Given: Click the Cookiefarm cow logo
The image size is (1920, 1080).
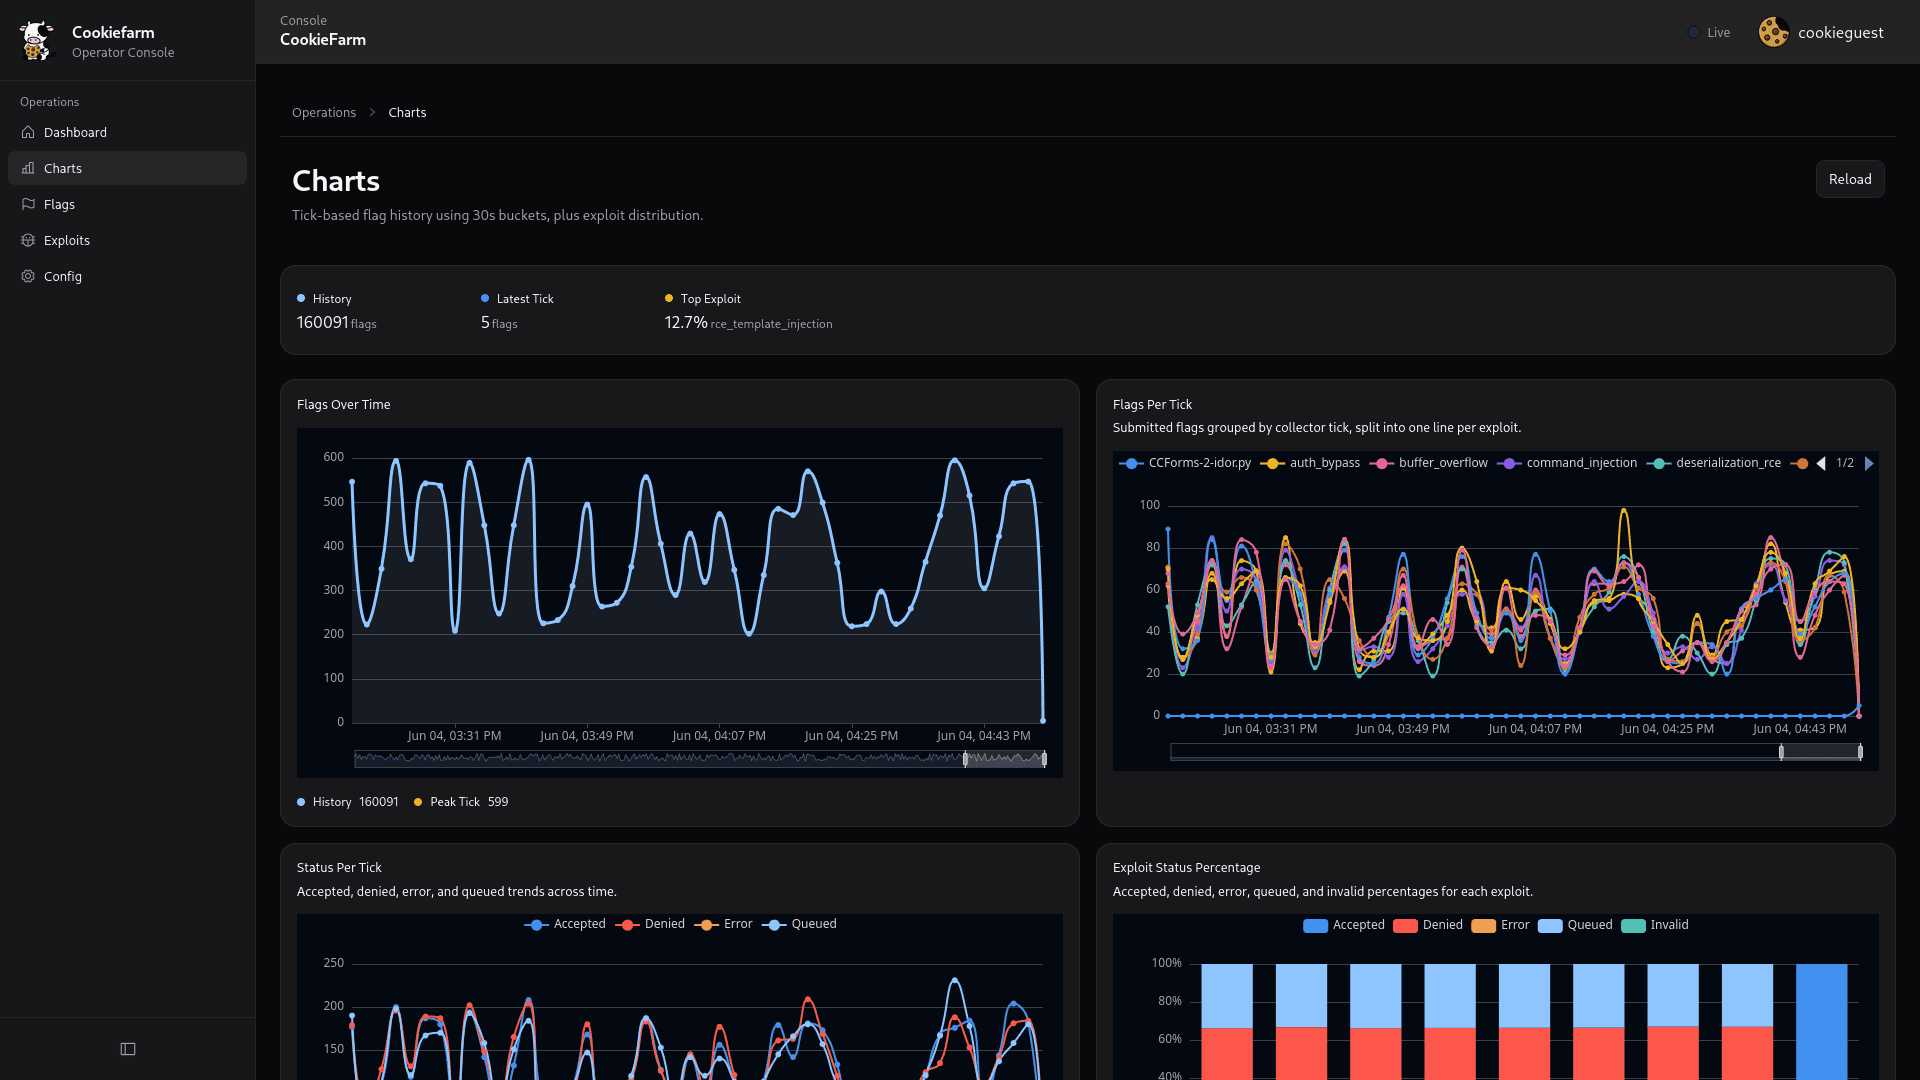Looking at the screenshot, I should [x=37, y=41].
